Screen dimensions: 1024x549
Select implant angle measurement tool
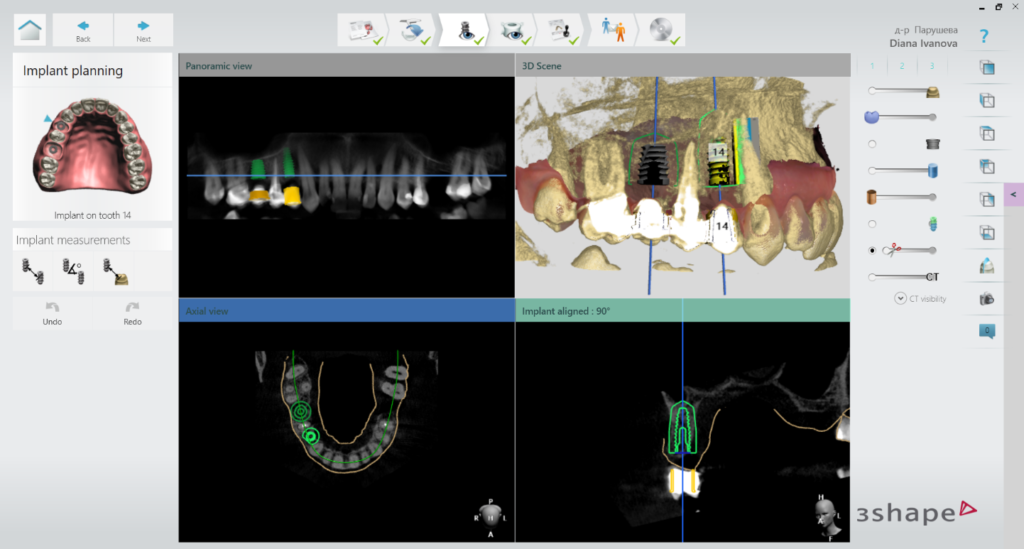tap(72, 269)
